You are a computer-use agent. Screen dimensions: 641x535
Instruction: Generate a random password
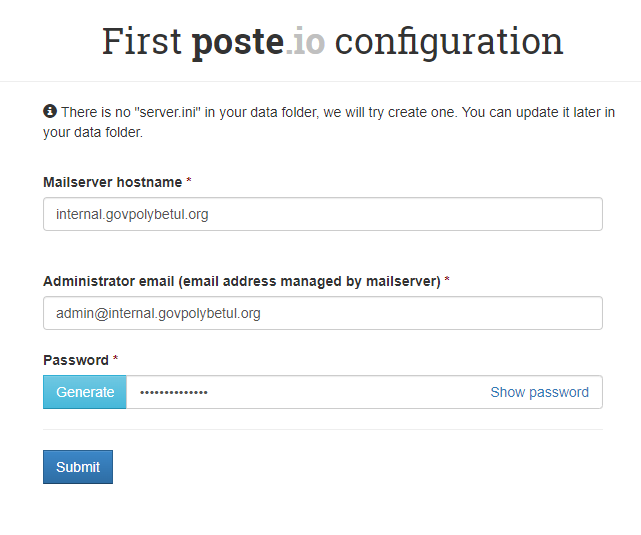coord(85,392)
